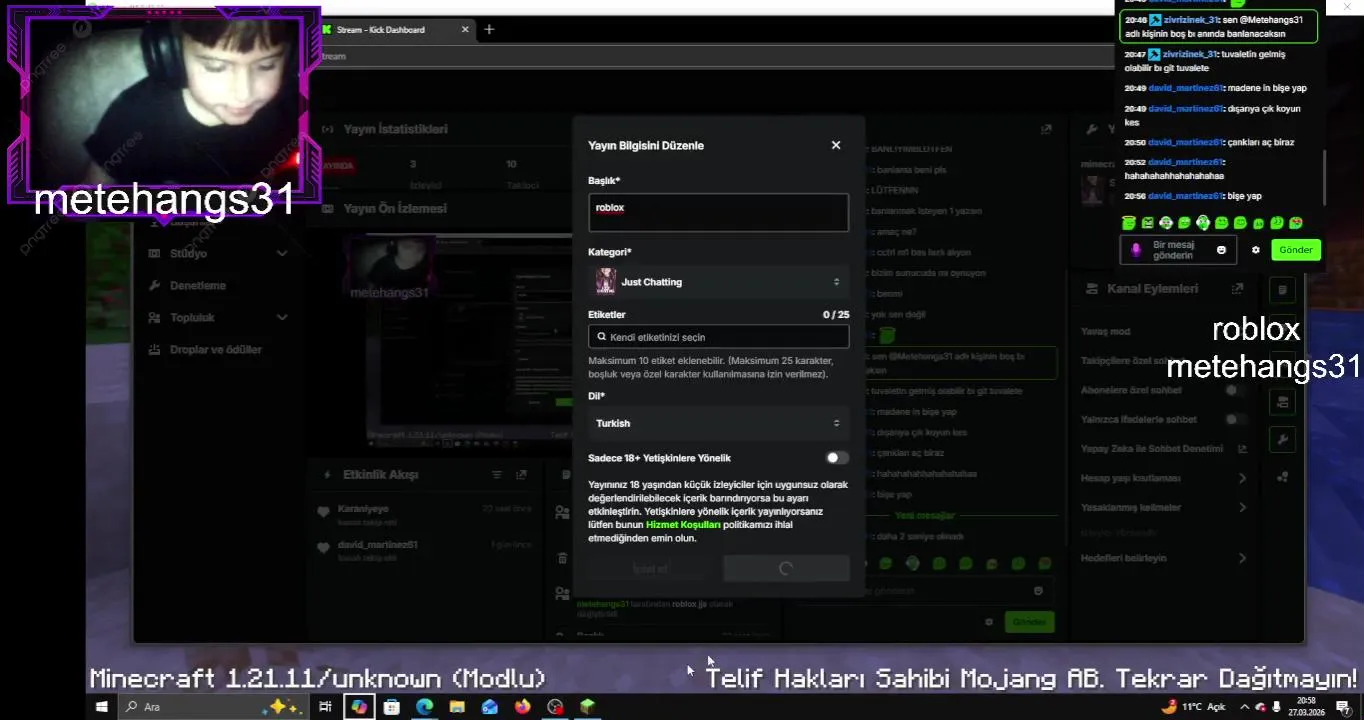
Task: Expand Hedefleri belirleyin option
Action: (x=1164, y=558)
